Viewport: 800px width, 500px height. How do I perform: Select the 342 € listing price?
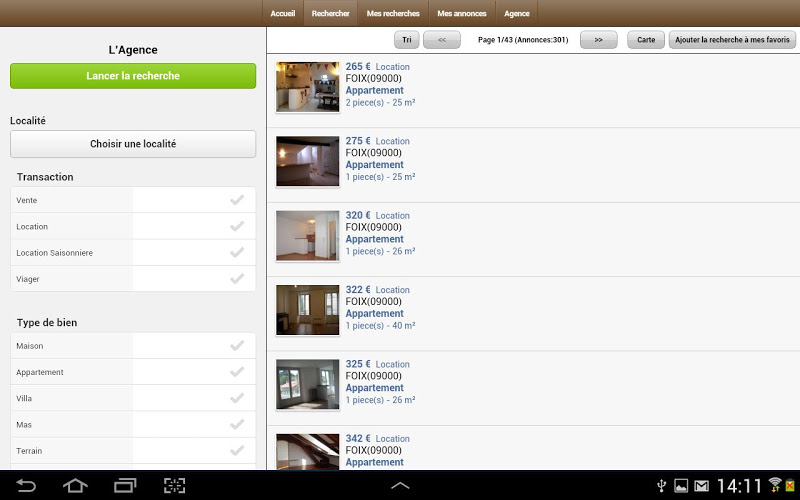coord(358,438)
